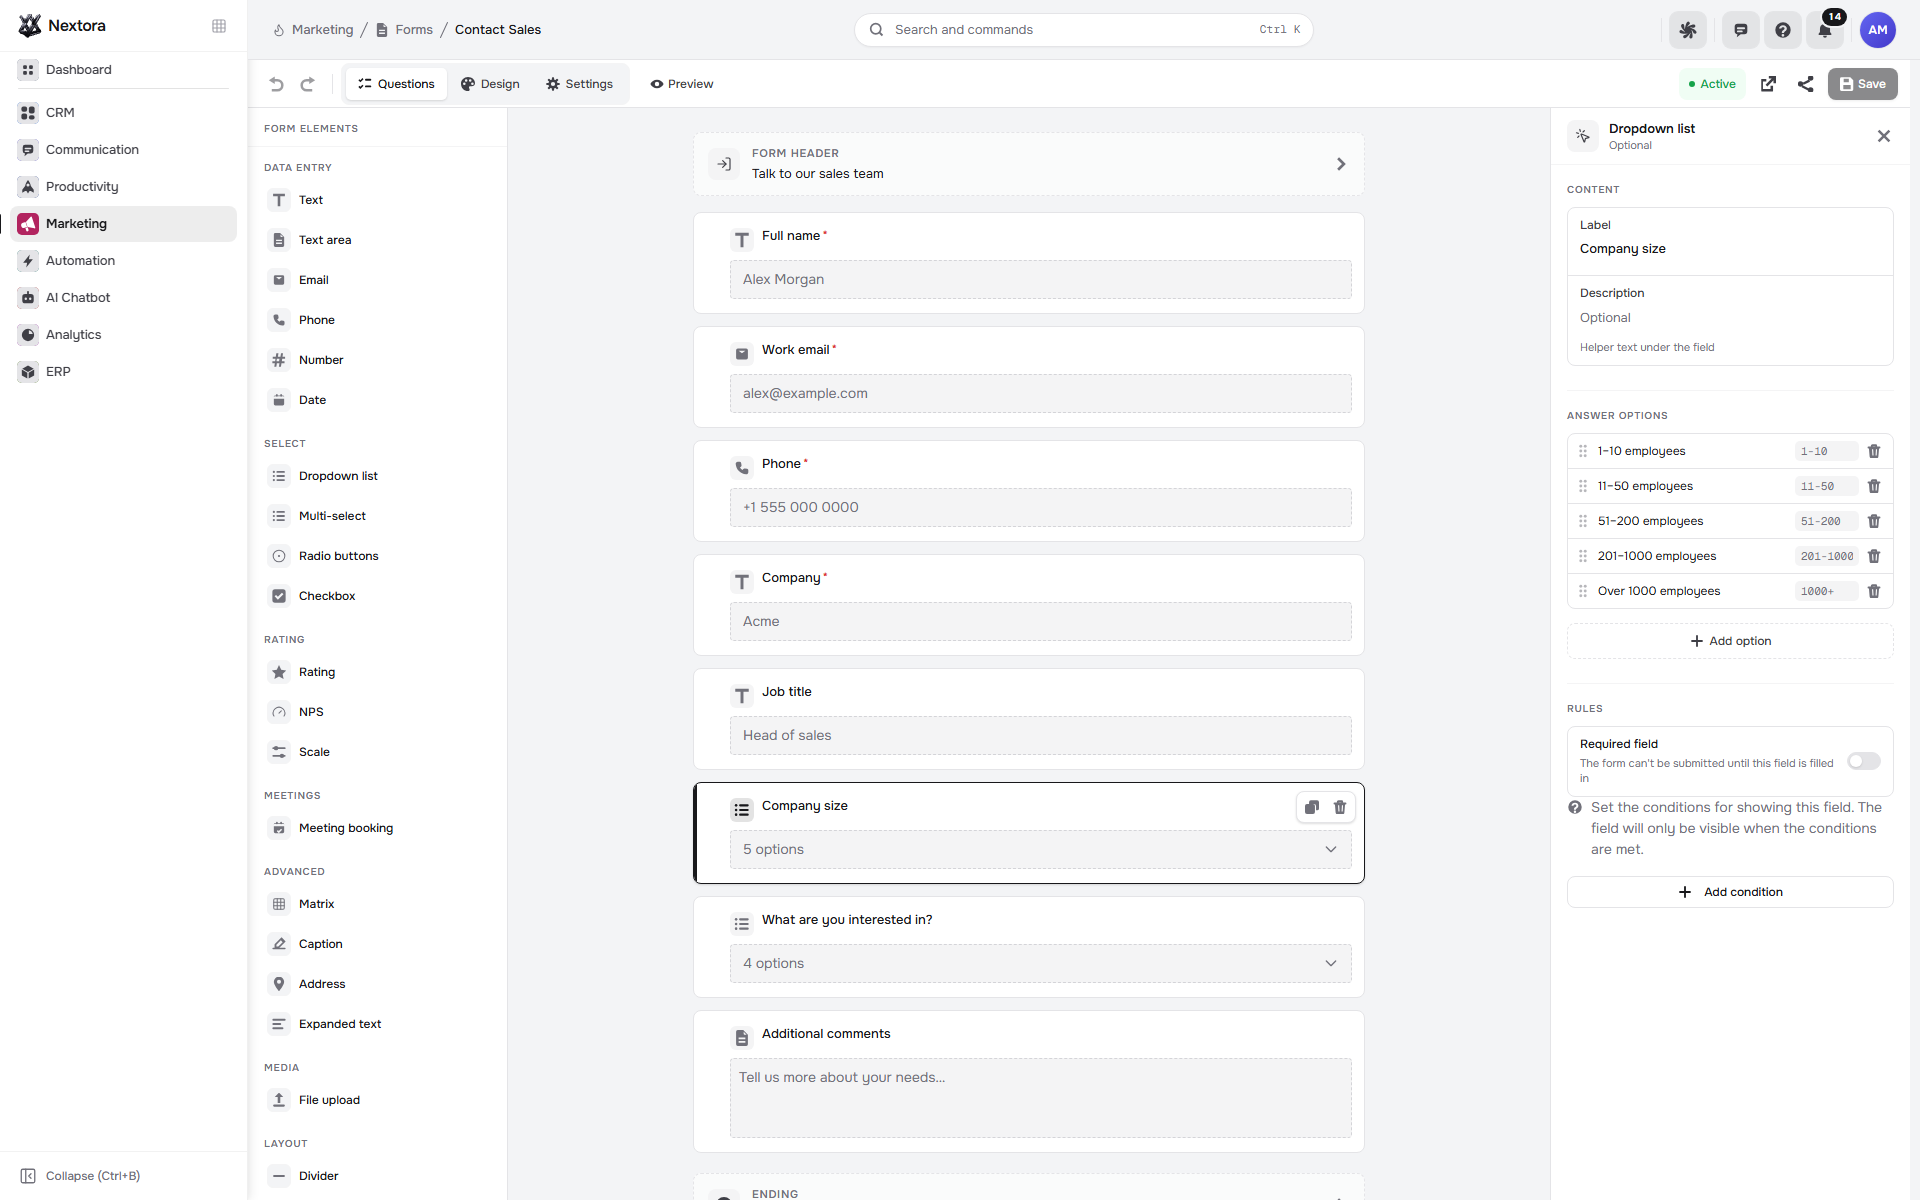The width and height of the screenshot is (1920, 1200).
Task: Delete the 51-200 employees option
Action: (1874, 521)
